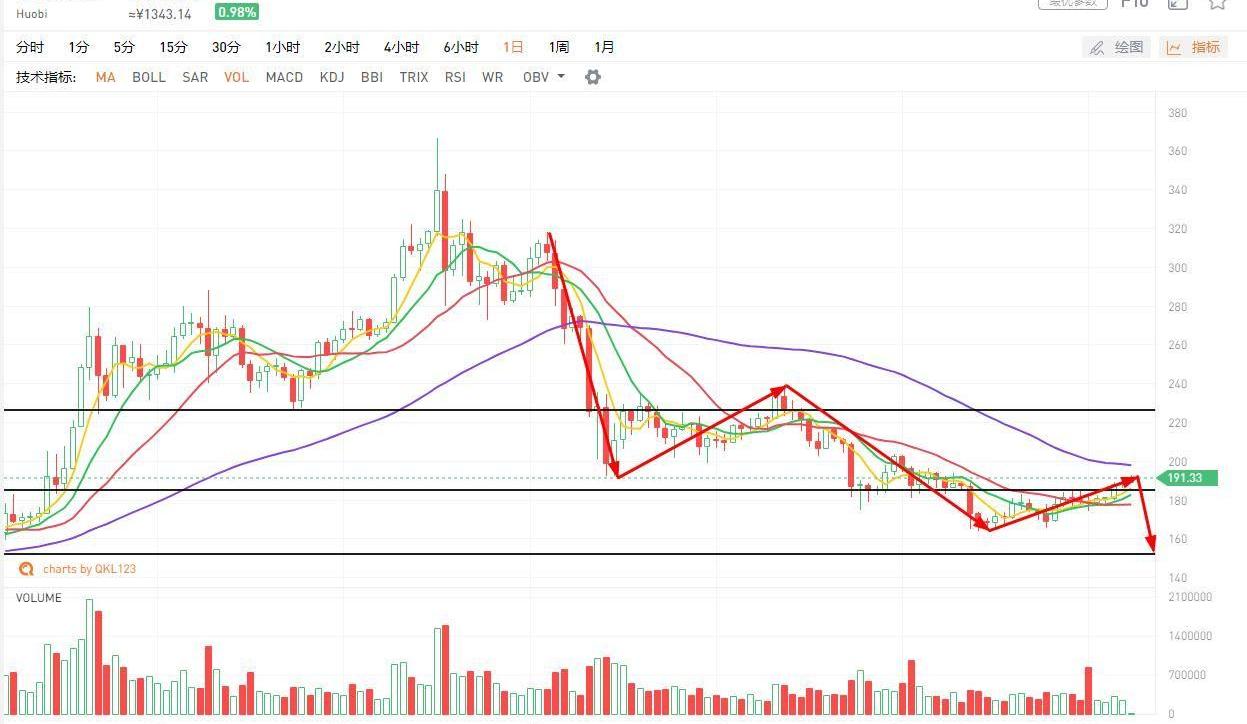Screen dimensions: 1247x724
Task: Click the favorite star icon
Action: (1217, 4)
